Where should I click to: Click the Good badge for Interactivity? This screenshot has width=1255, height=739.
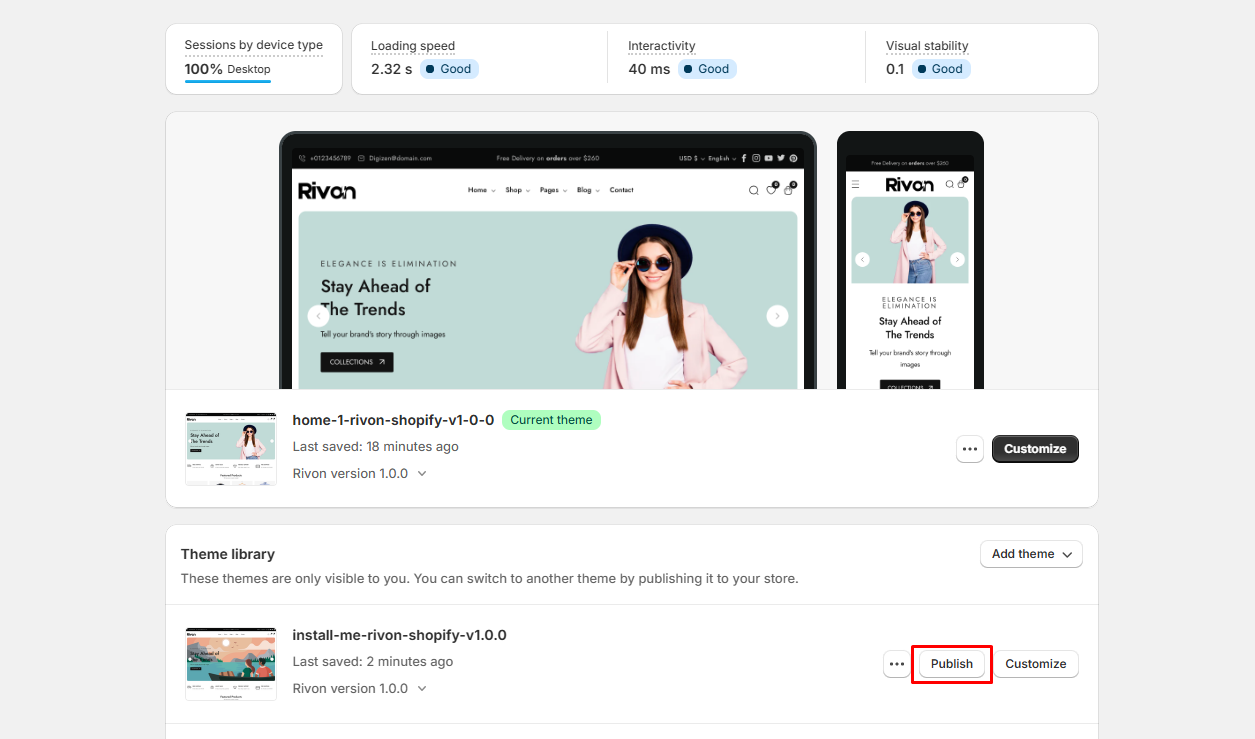pos(707,69)
